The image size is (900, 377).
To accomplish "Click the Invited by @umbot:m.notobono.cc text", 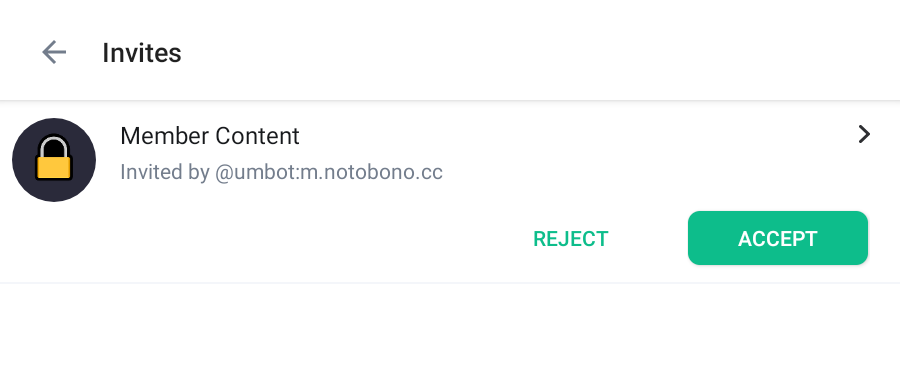I will 281,172.
